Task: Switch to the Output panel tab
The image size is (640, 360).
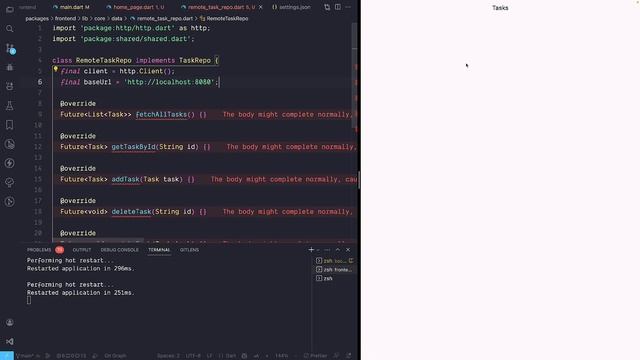Action: point(82,250)
